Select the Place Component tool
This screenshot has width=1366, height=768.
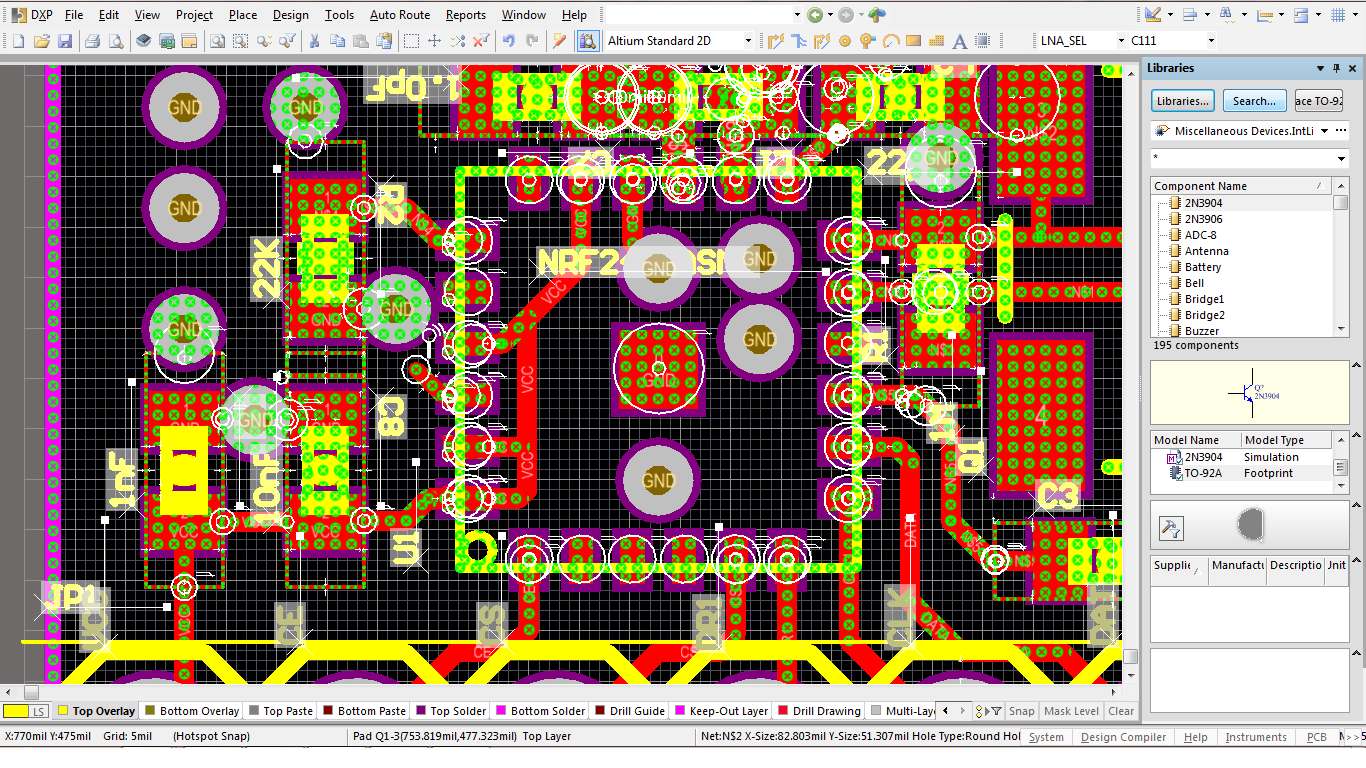click(x=982, y=41)
